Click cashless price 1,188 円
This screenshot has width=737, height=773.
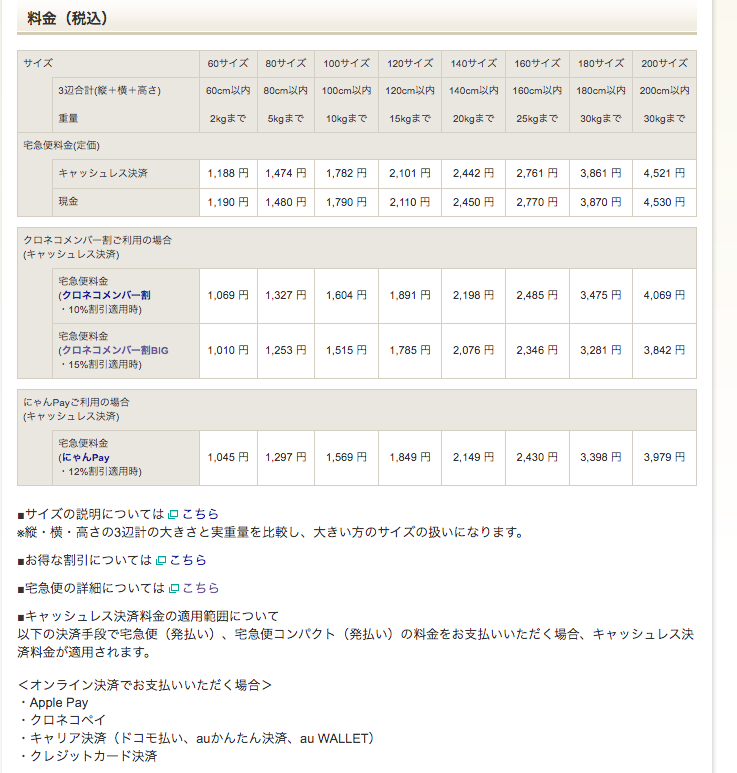pyautogui.click(x=228, y=174)
